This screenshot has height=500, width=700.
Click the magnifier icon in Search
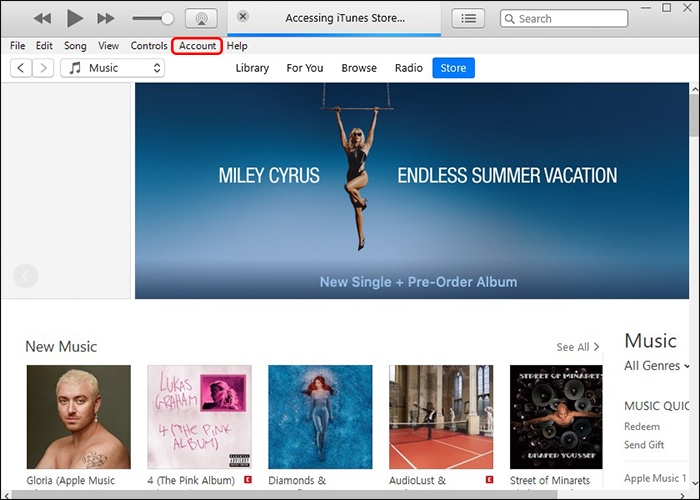tap(510, 19)
